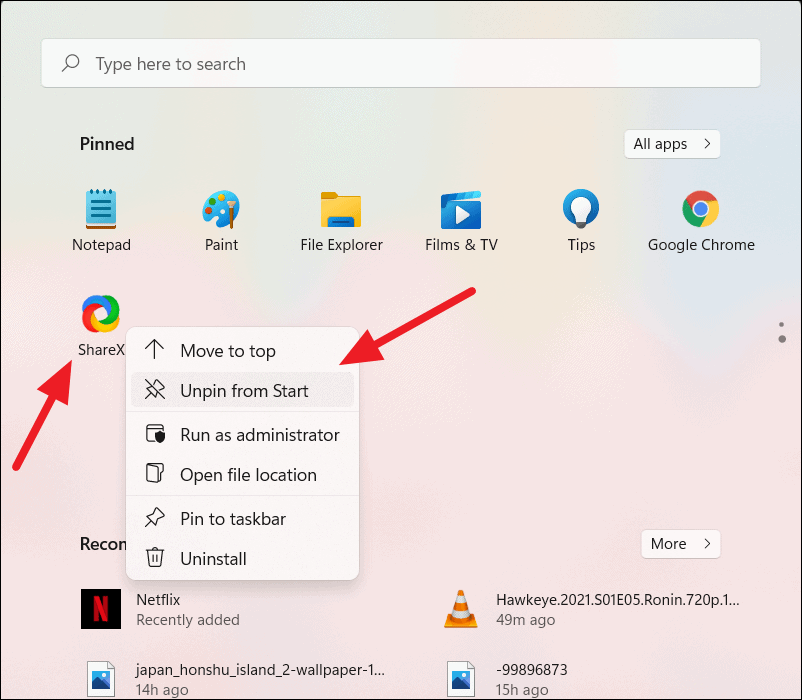Click the All apps chevron arrow
Image resolution: width=802 pixels, height=700 pixels.
point(707,144)
